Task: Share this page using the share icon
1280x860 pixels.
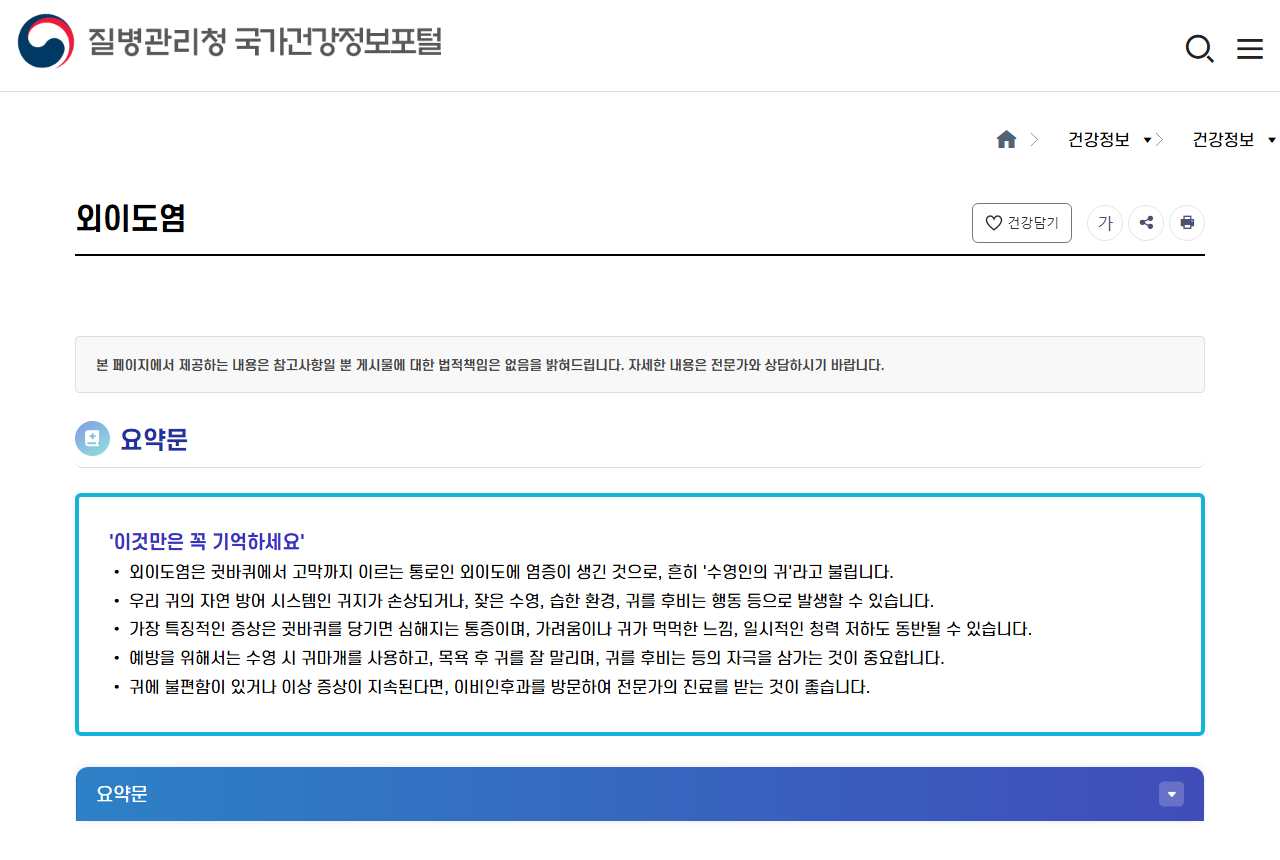Action: (x=1146, y=223)
